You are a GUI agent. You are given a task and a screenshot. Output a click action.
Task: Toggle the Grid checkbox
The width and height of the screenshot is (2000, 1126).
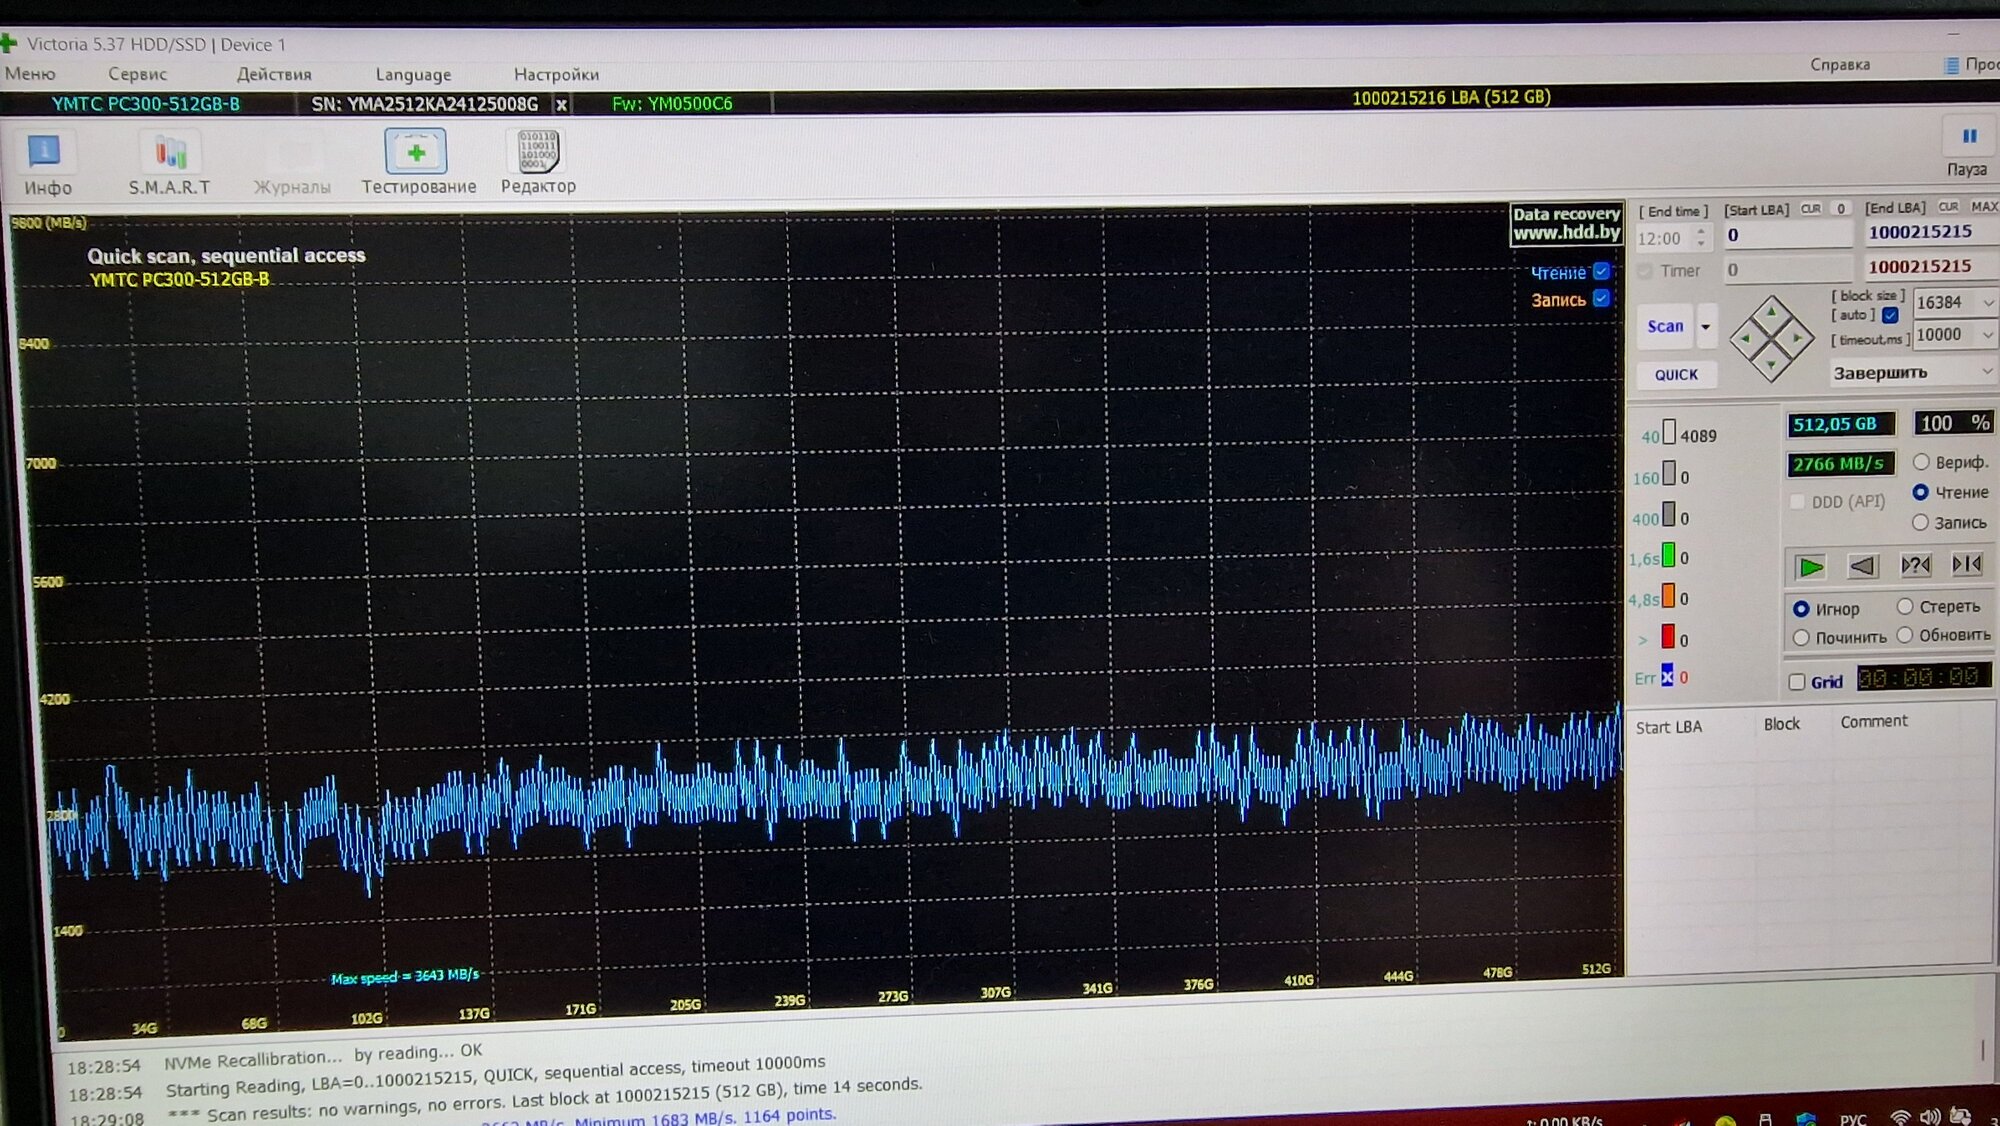pos(1797,682)
